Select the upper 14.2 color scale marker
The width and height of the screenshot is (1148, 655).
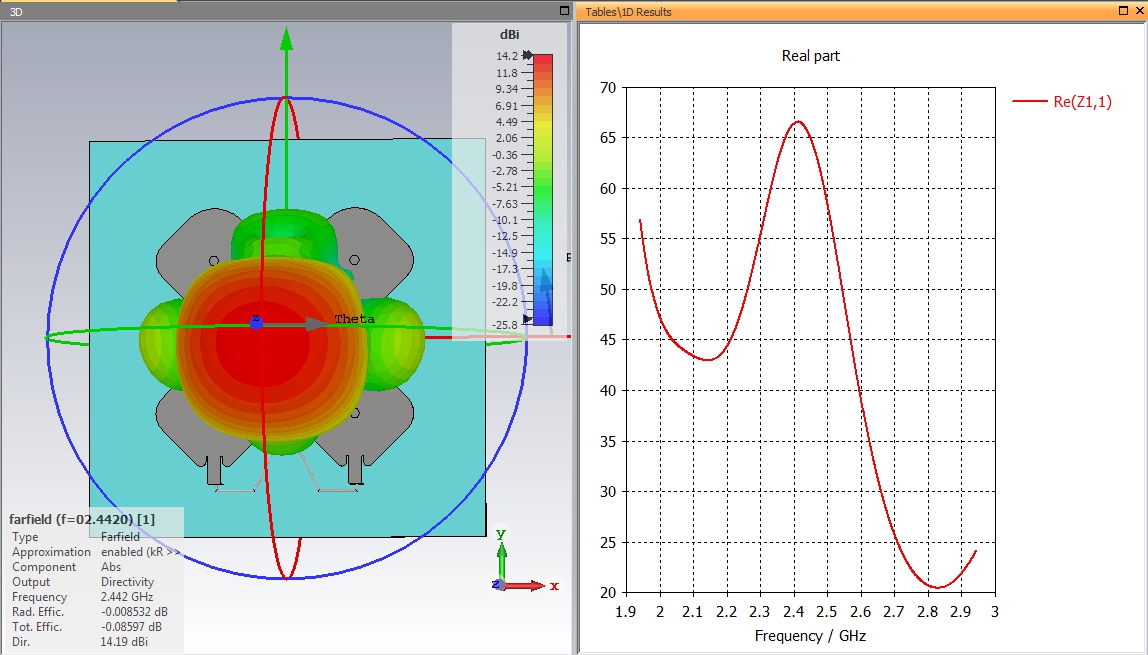(x=527, y=55)
